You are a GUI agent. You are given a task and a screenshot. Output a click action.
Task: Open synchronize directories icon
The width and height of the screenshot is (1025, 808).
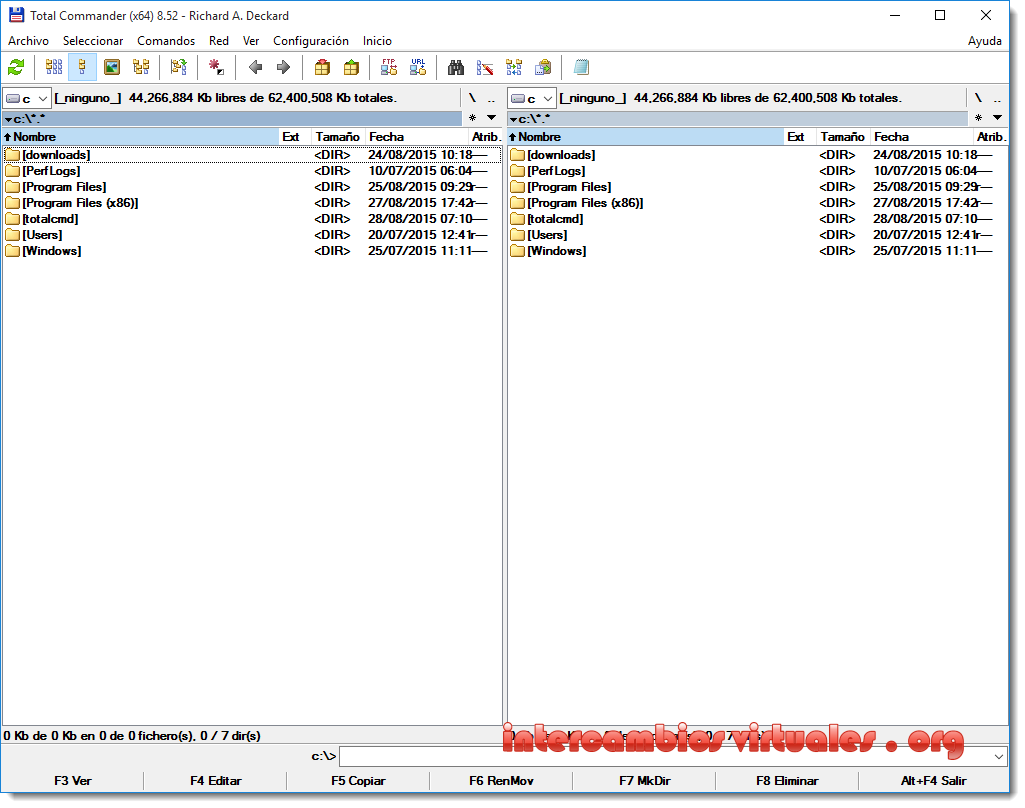pyautogui.click(x=514, y=67)
